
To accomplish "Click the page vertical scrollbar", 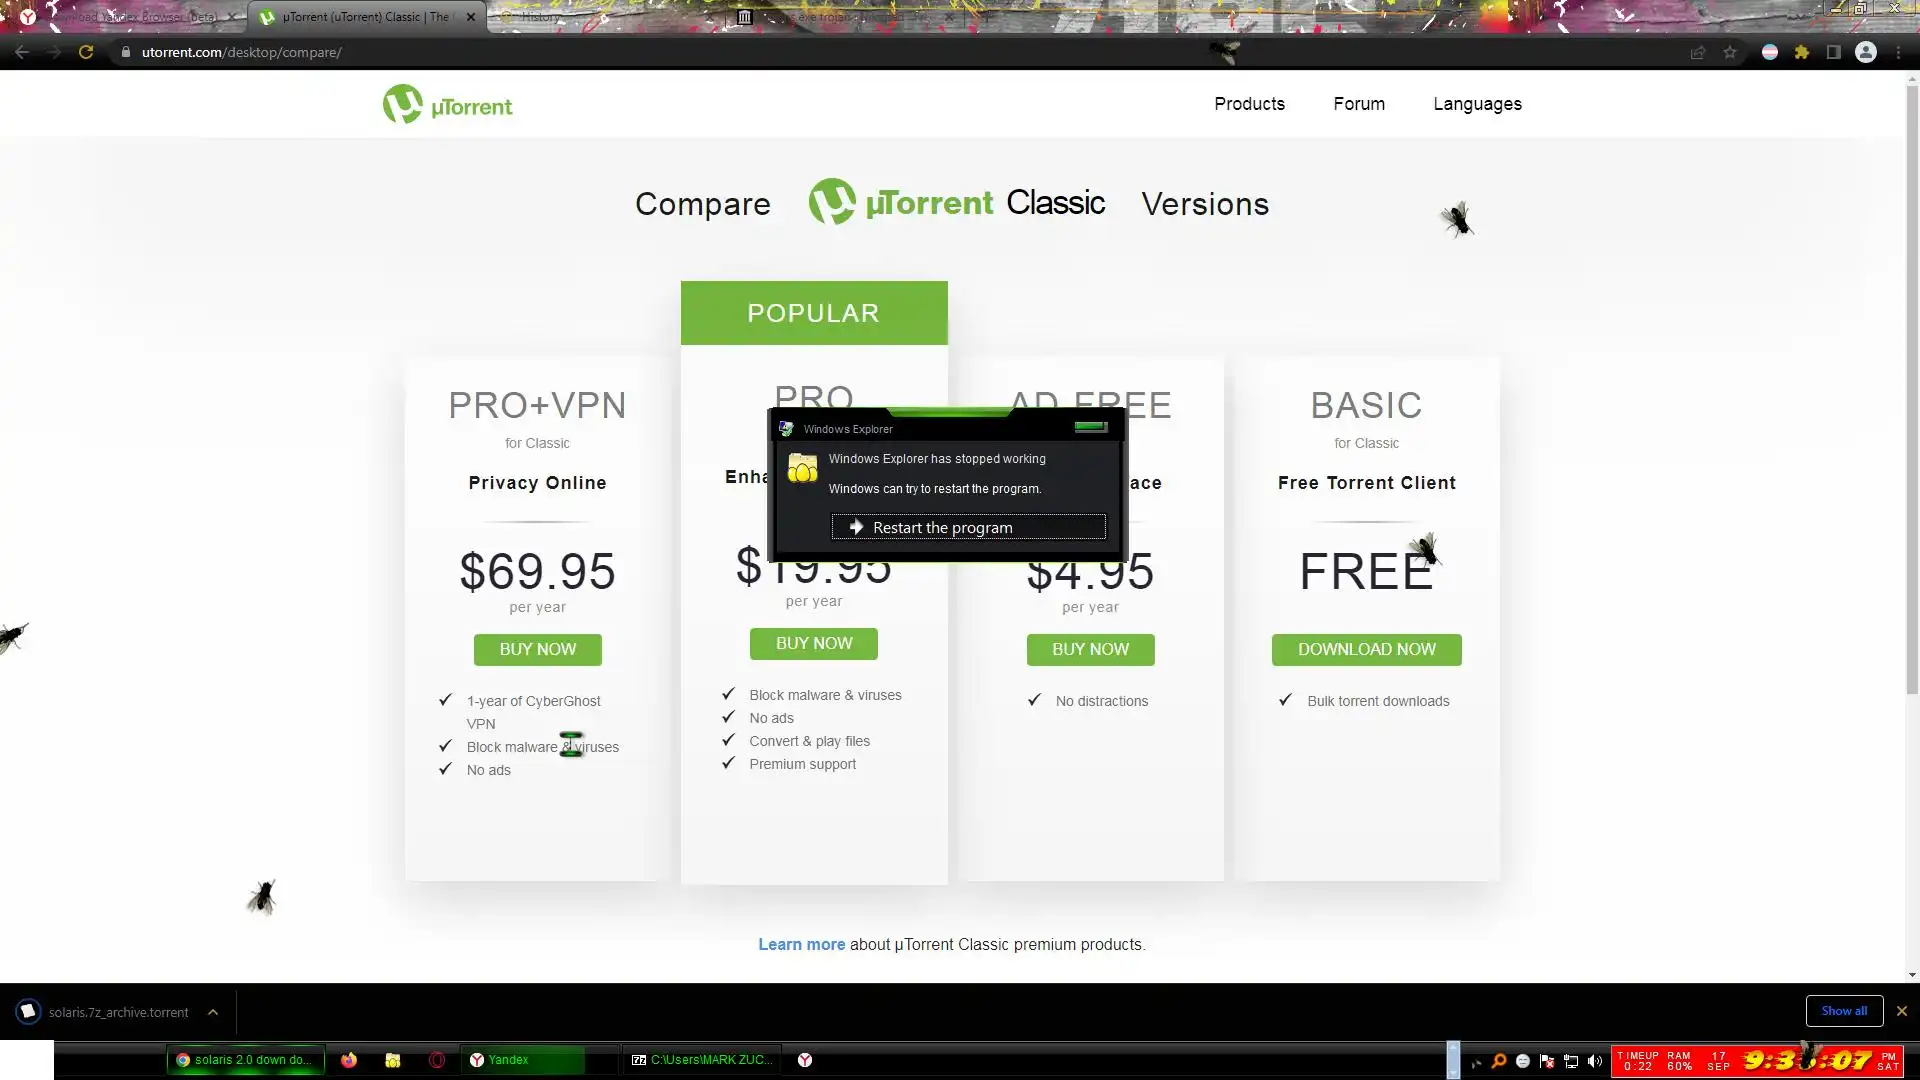I will tap(1912, 400).
